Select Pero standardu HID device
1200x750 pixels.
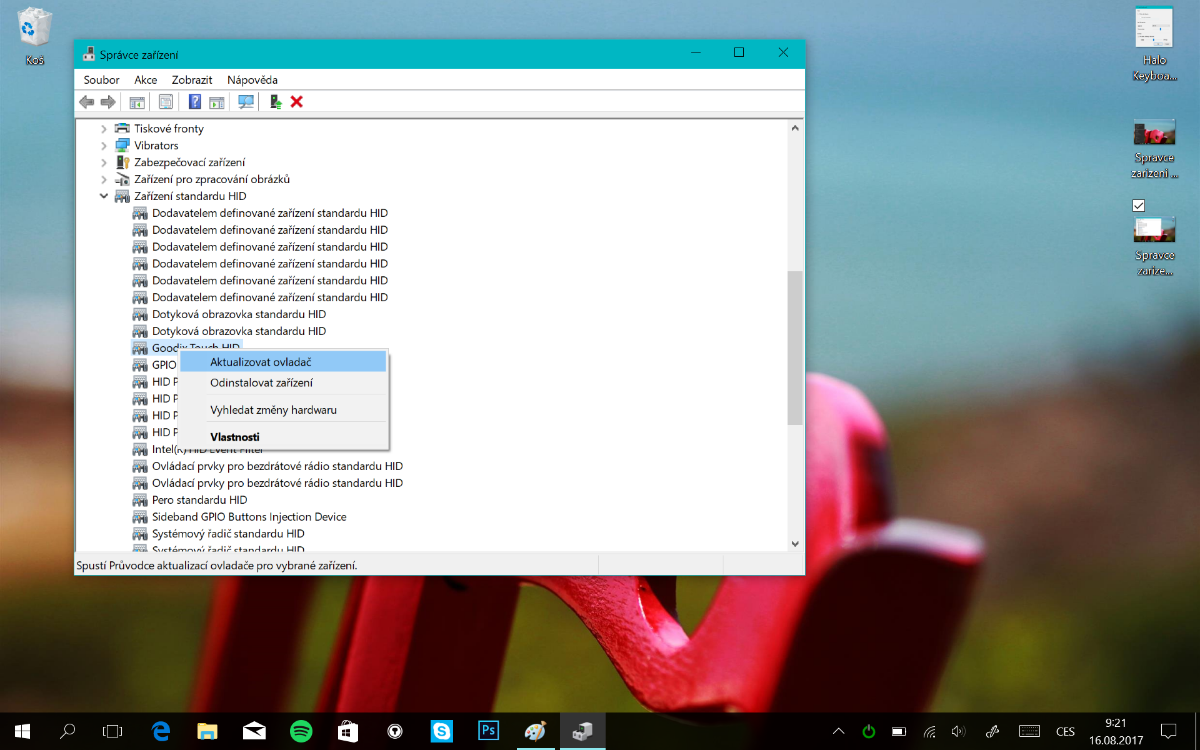pyautogui.click(x=199, y=500)
